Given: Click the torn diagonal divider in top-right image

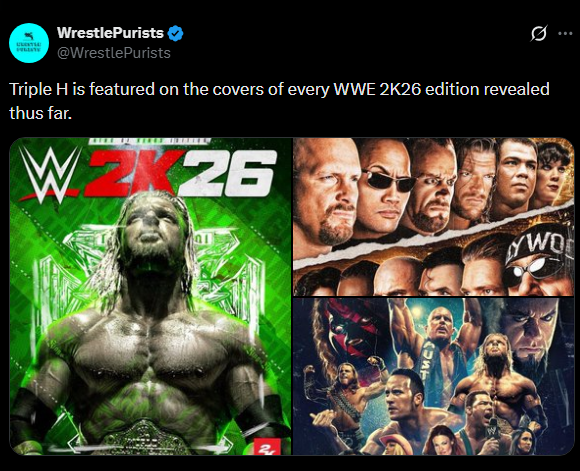Looking at the screenshot, I should coord(434,237).
